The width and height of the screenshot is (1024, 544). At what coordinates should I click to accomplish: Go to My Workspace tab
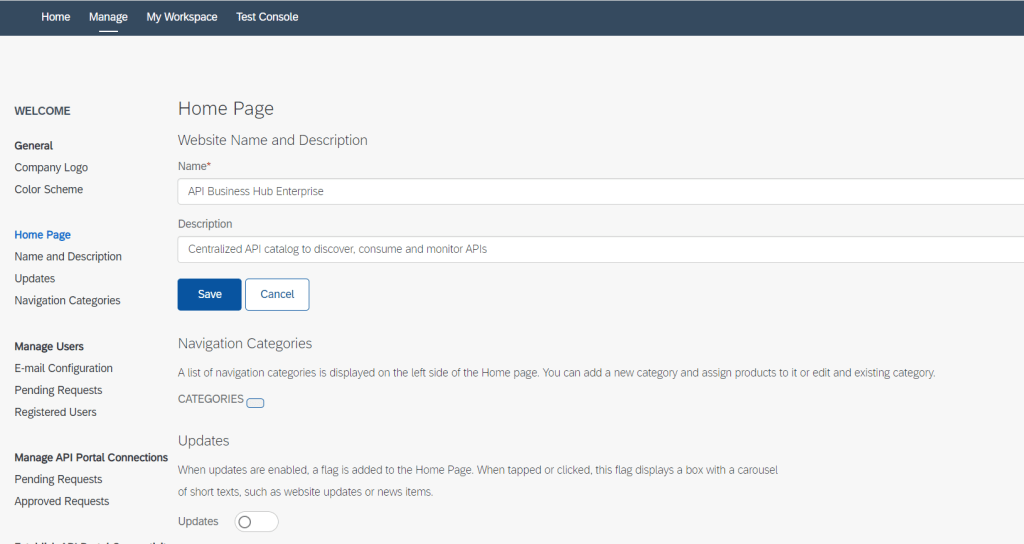(x=182, y=17)
